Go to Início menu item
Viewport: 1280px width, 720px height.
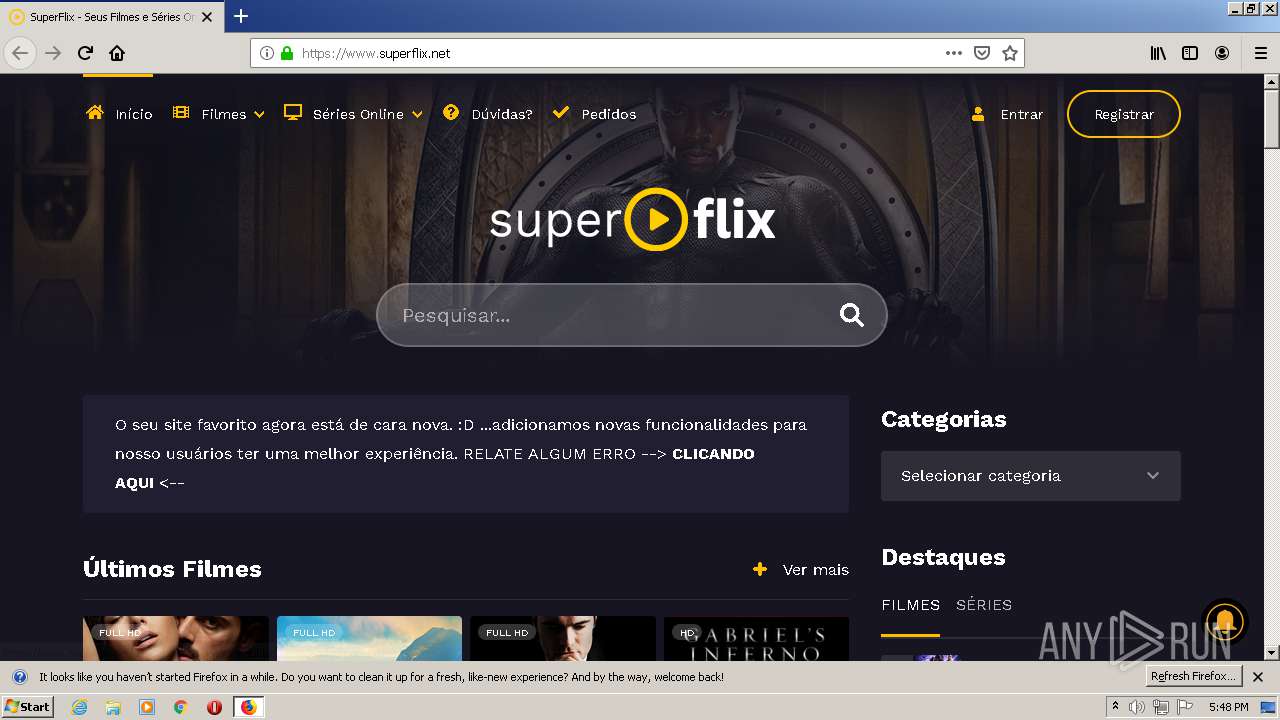119,114
